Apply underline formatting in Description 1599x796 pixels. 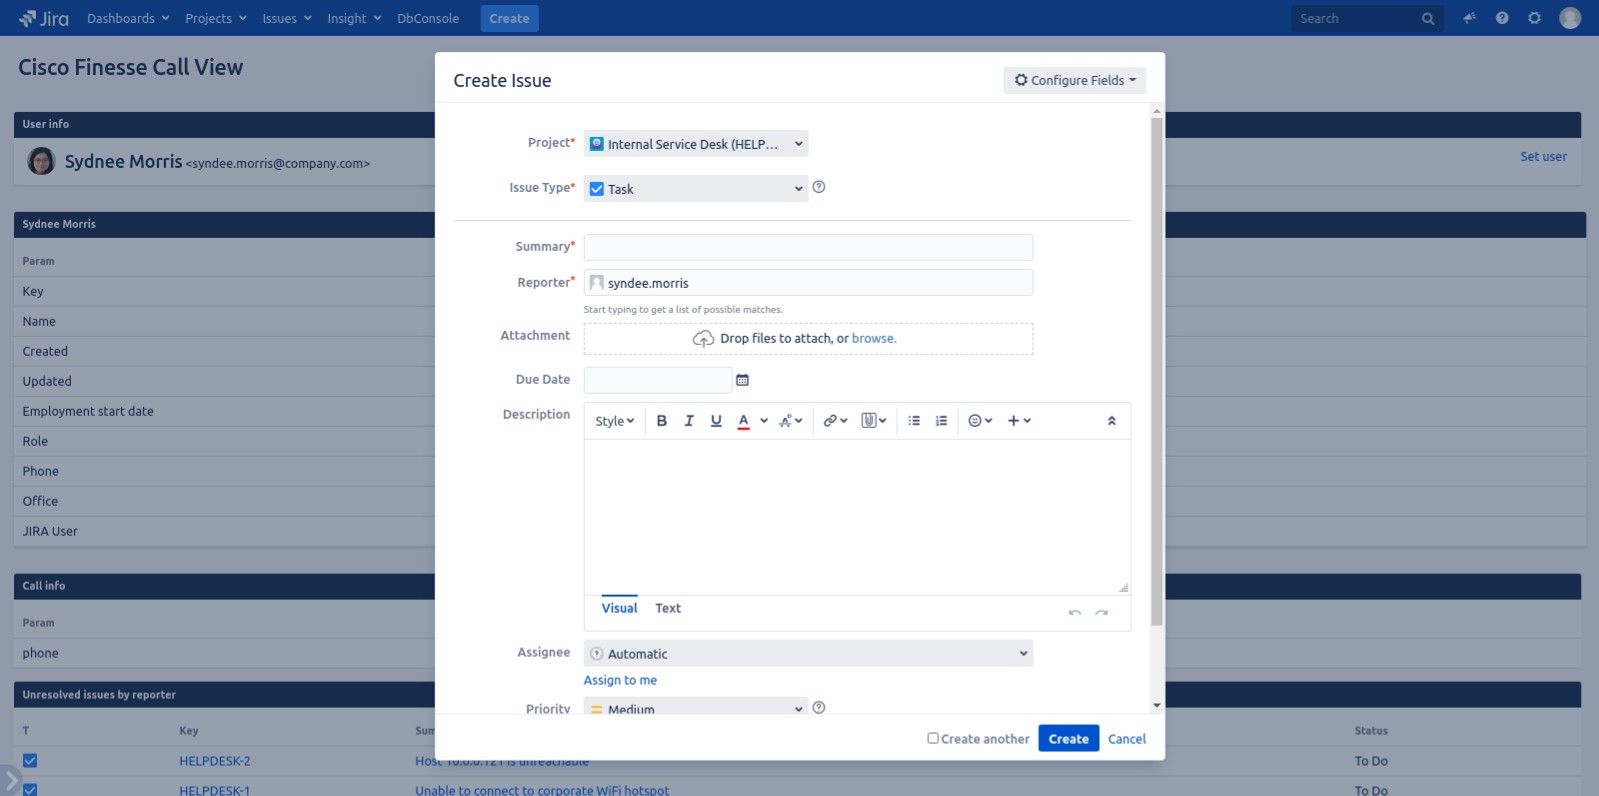tap(716, 421)
